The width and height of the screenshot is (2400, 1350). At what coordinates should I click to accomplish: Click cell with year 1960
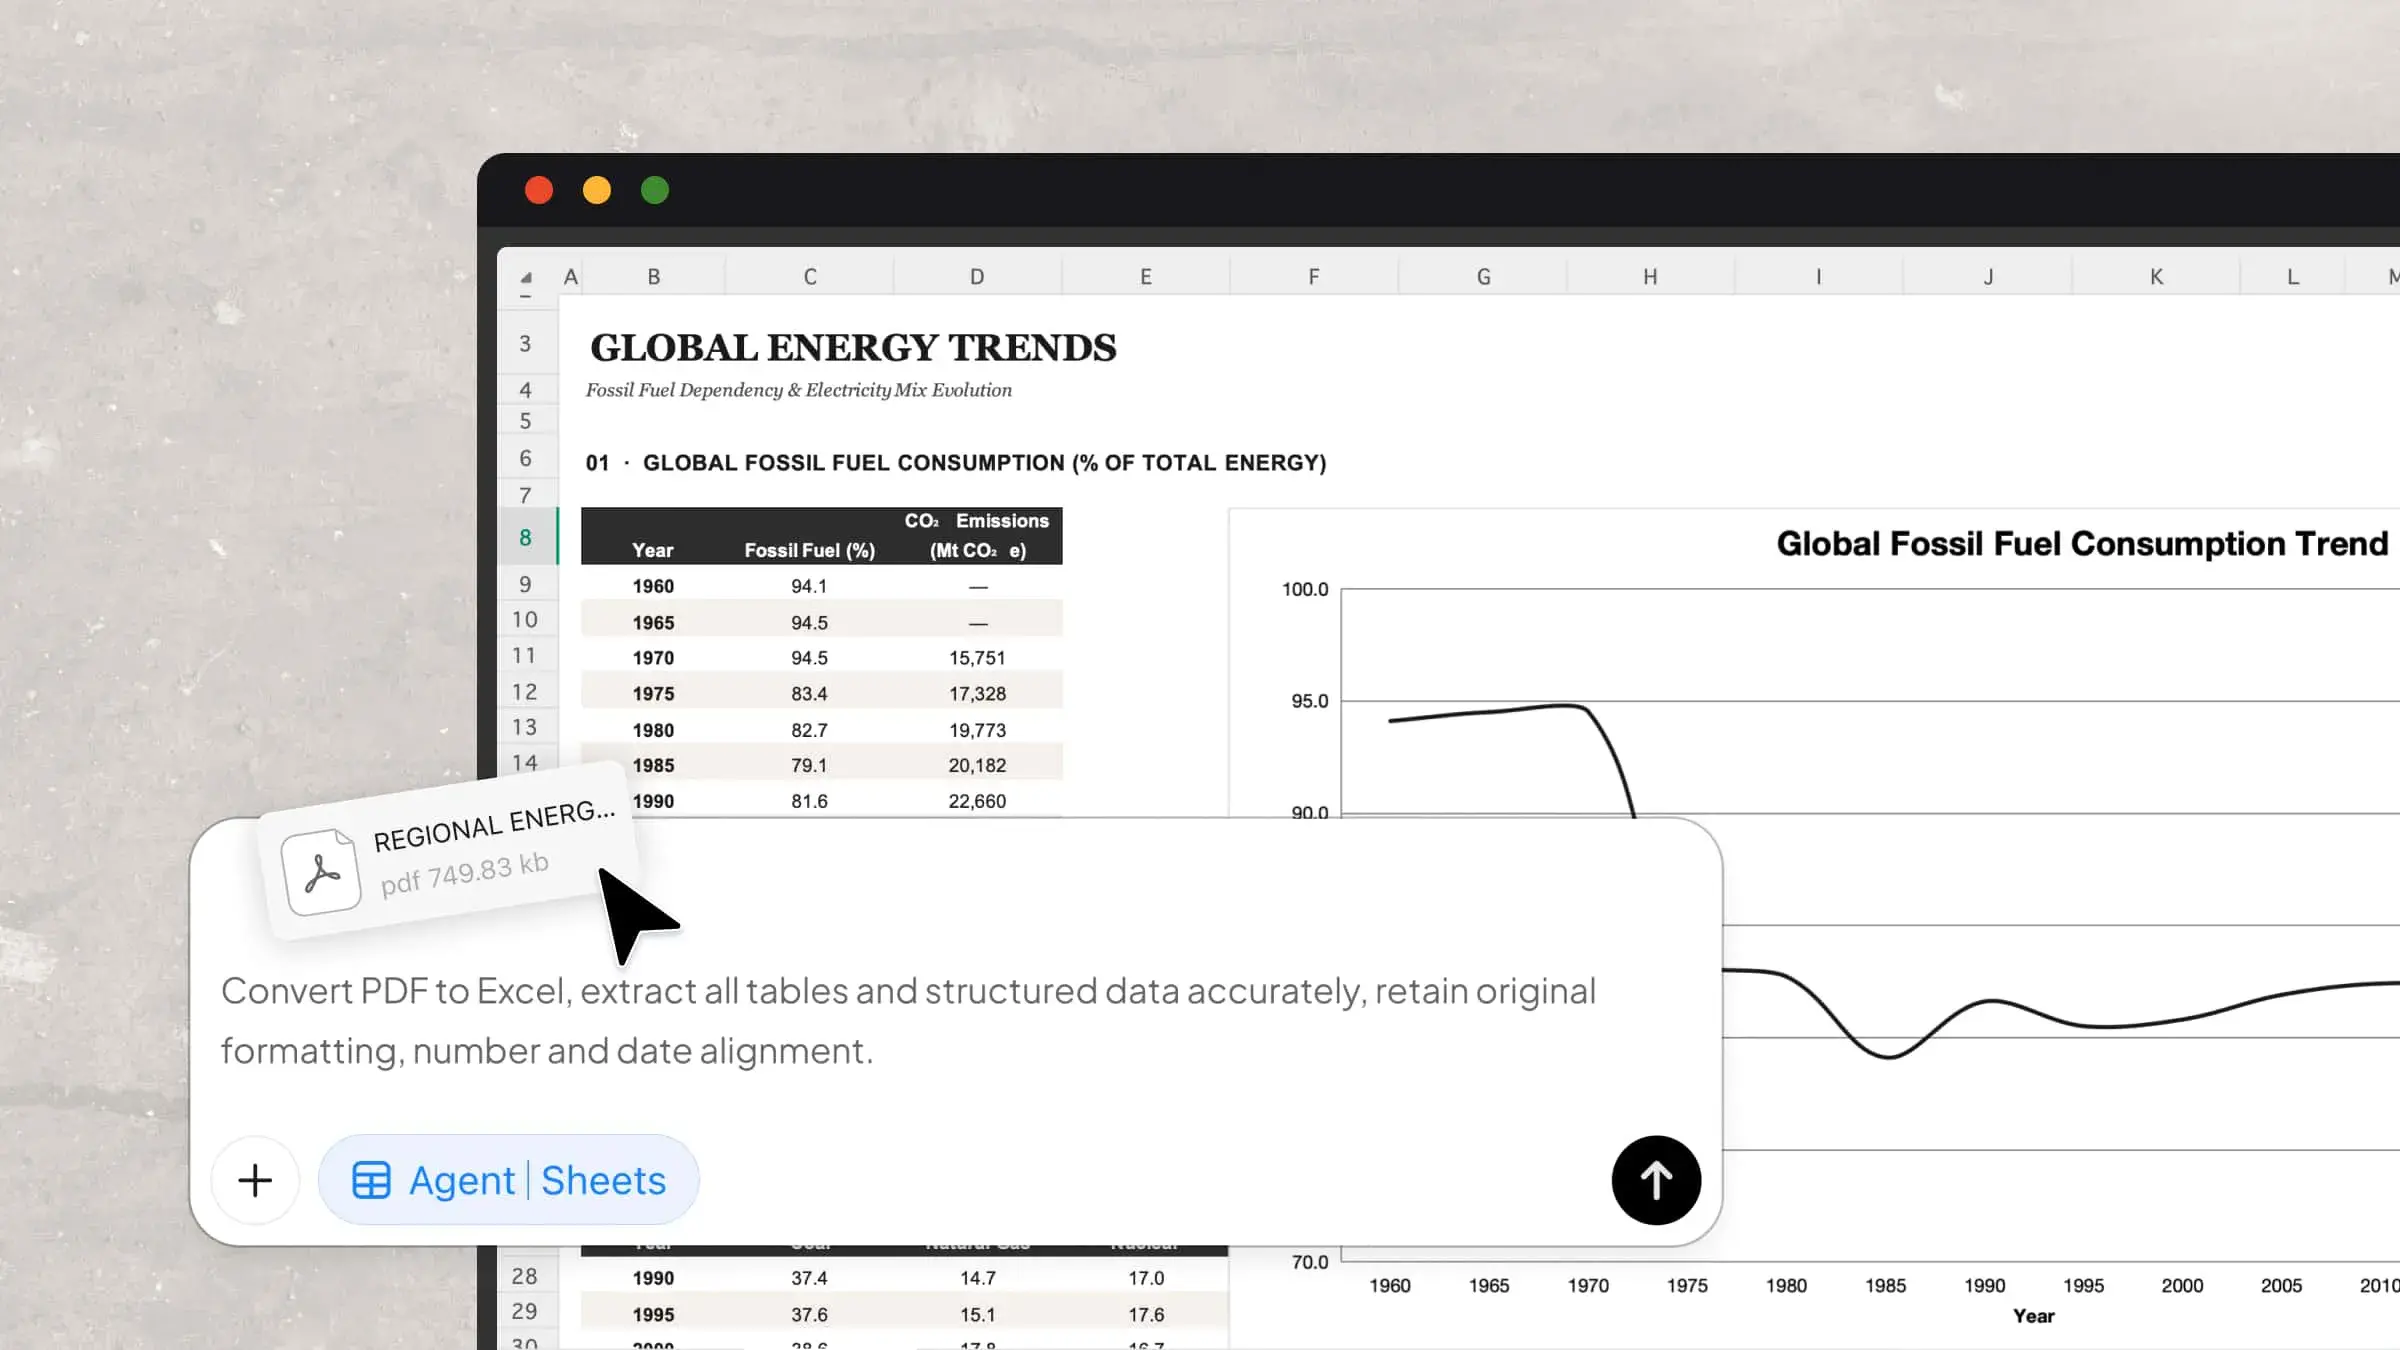pyautogui.click(x=653, y=586)
